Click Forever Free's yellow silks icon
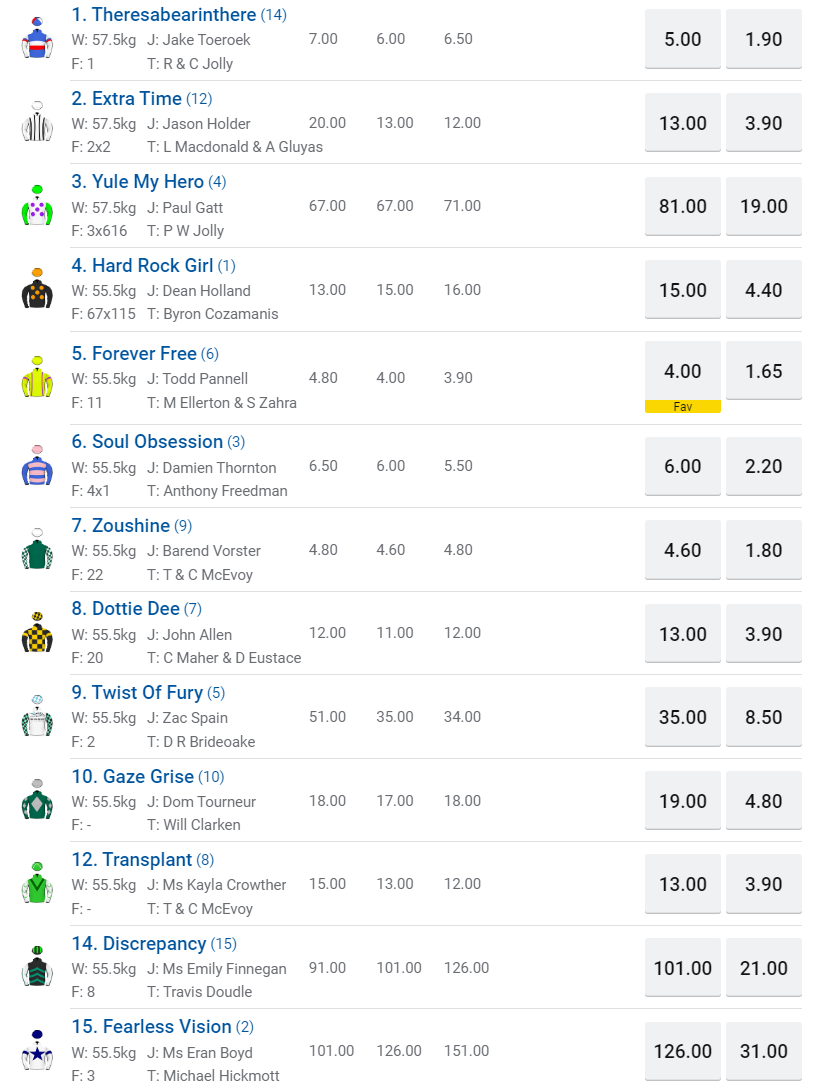 [37, 377]
